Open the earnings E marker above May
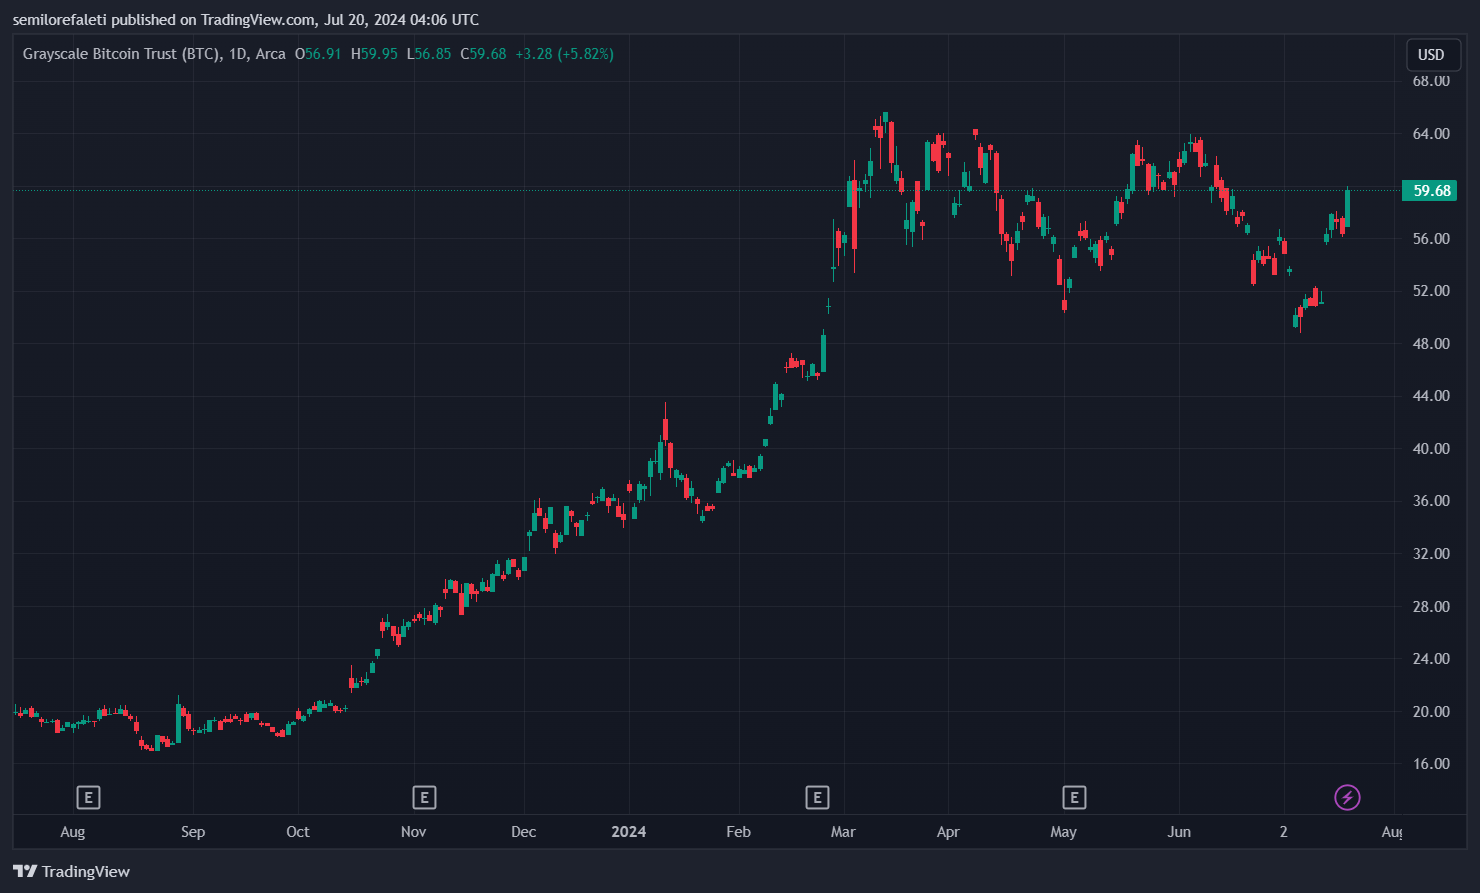 click(x=1074, y=797)
